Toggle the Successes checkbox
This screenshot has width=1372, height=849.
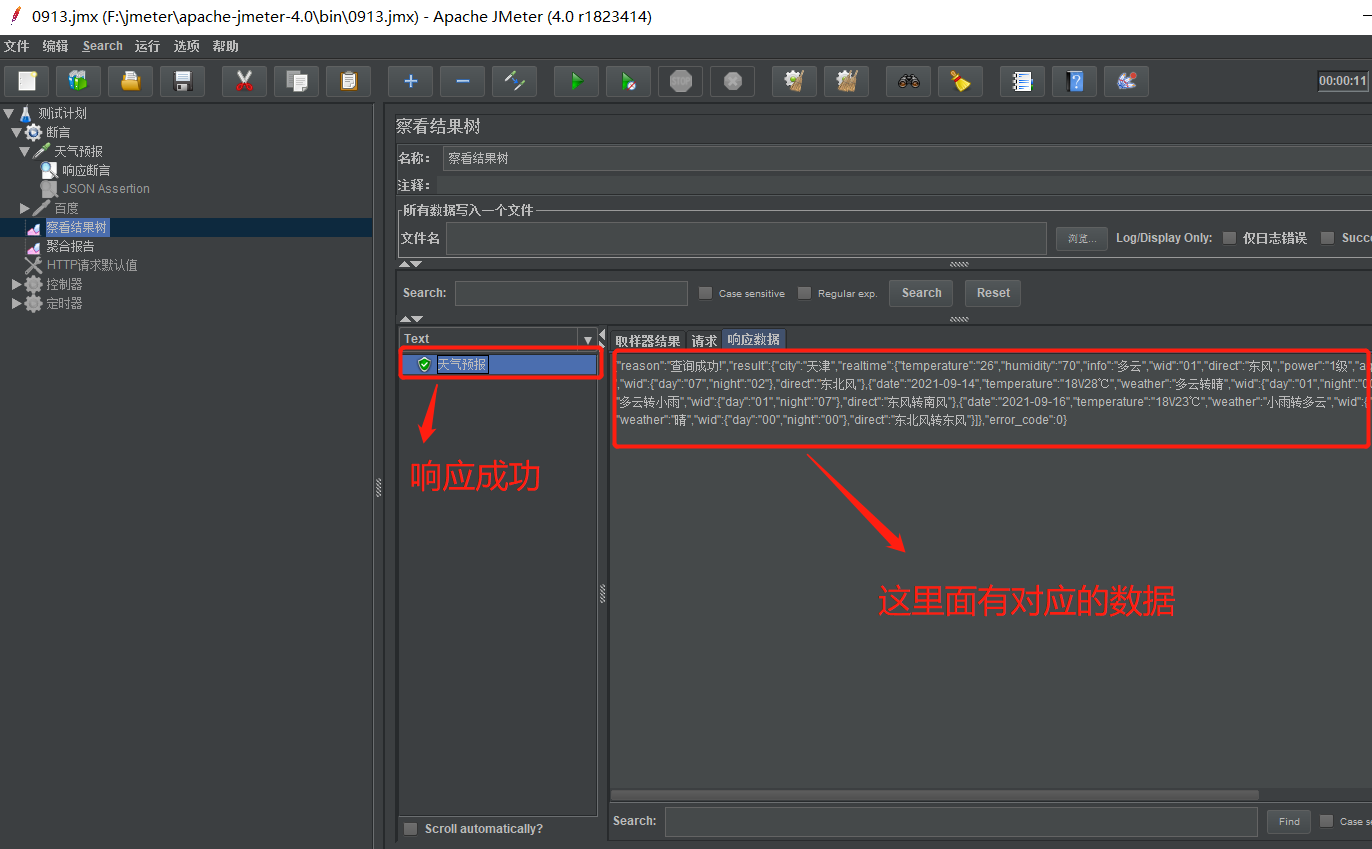coord(1328,238)
